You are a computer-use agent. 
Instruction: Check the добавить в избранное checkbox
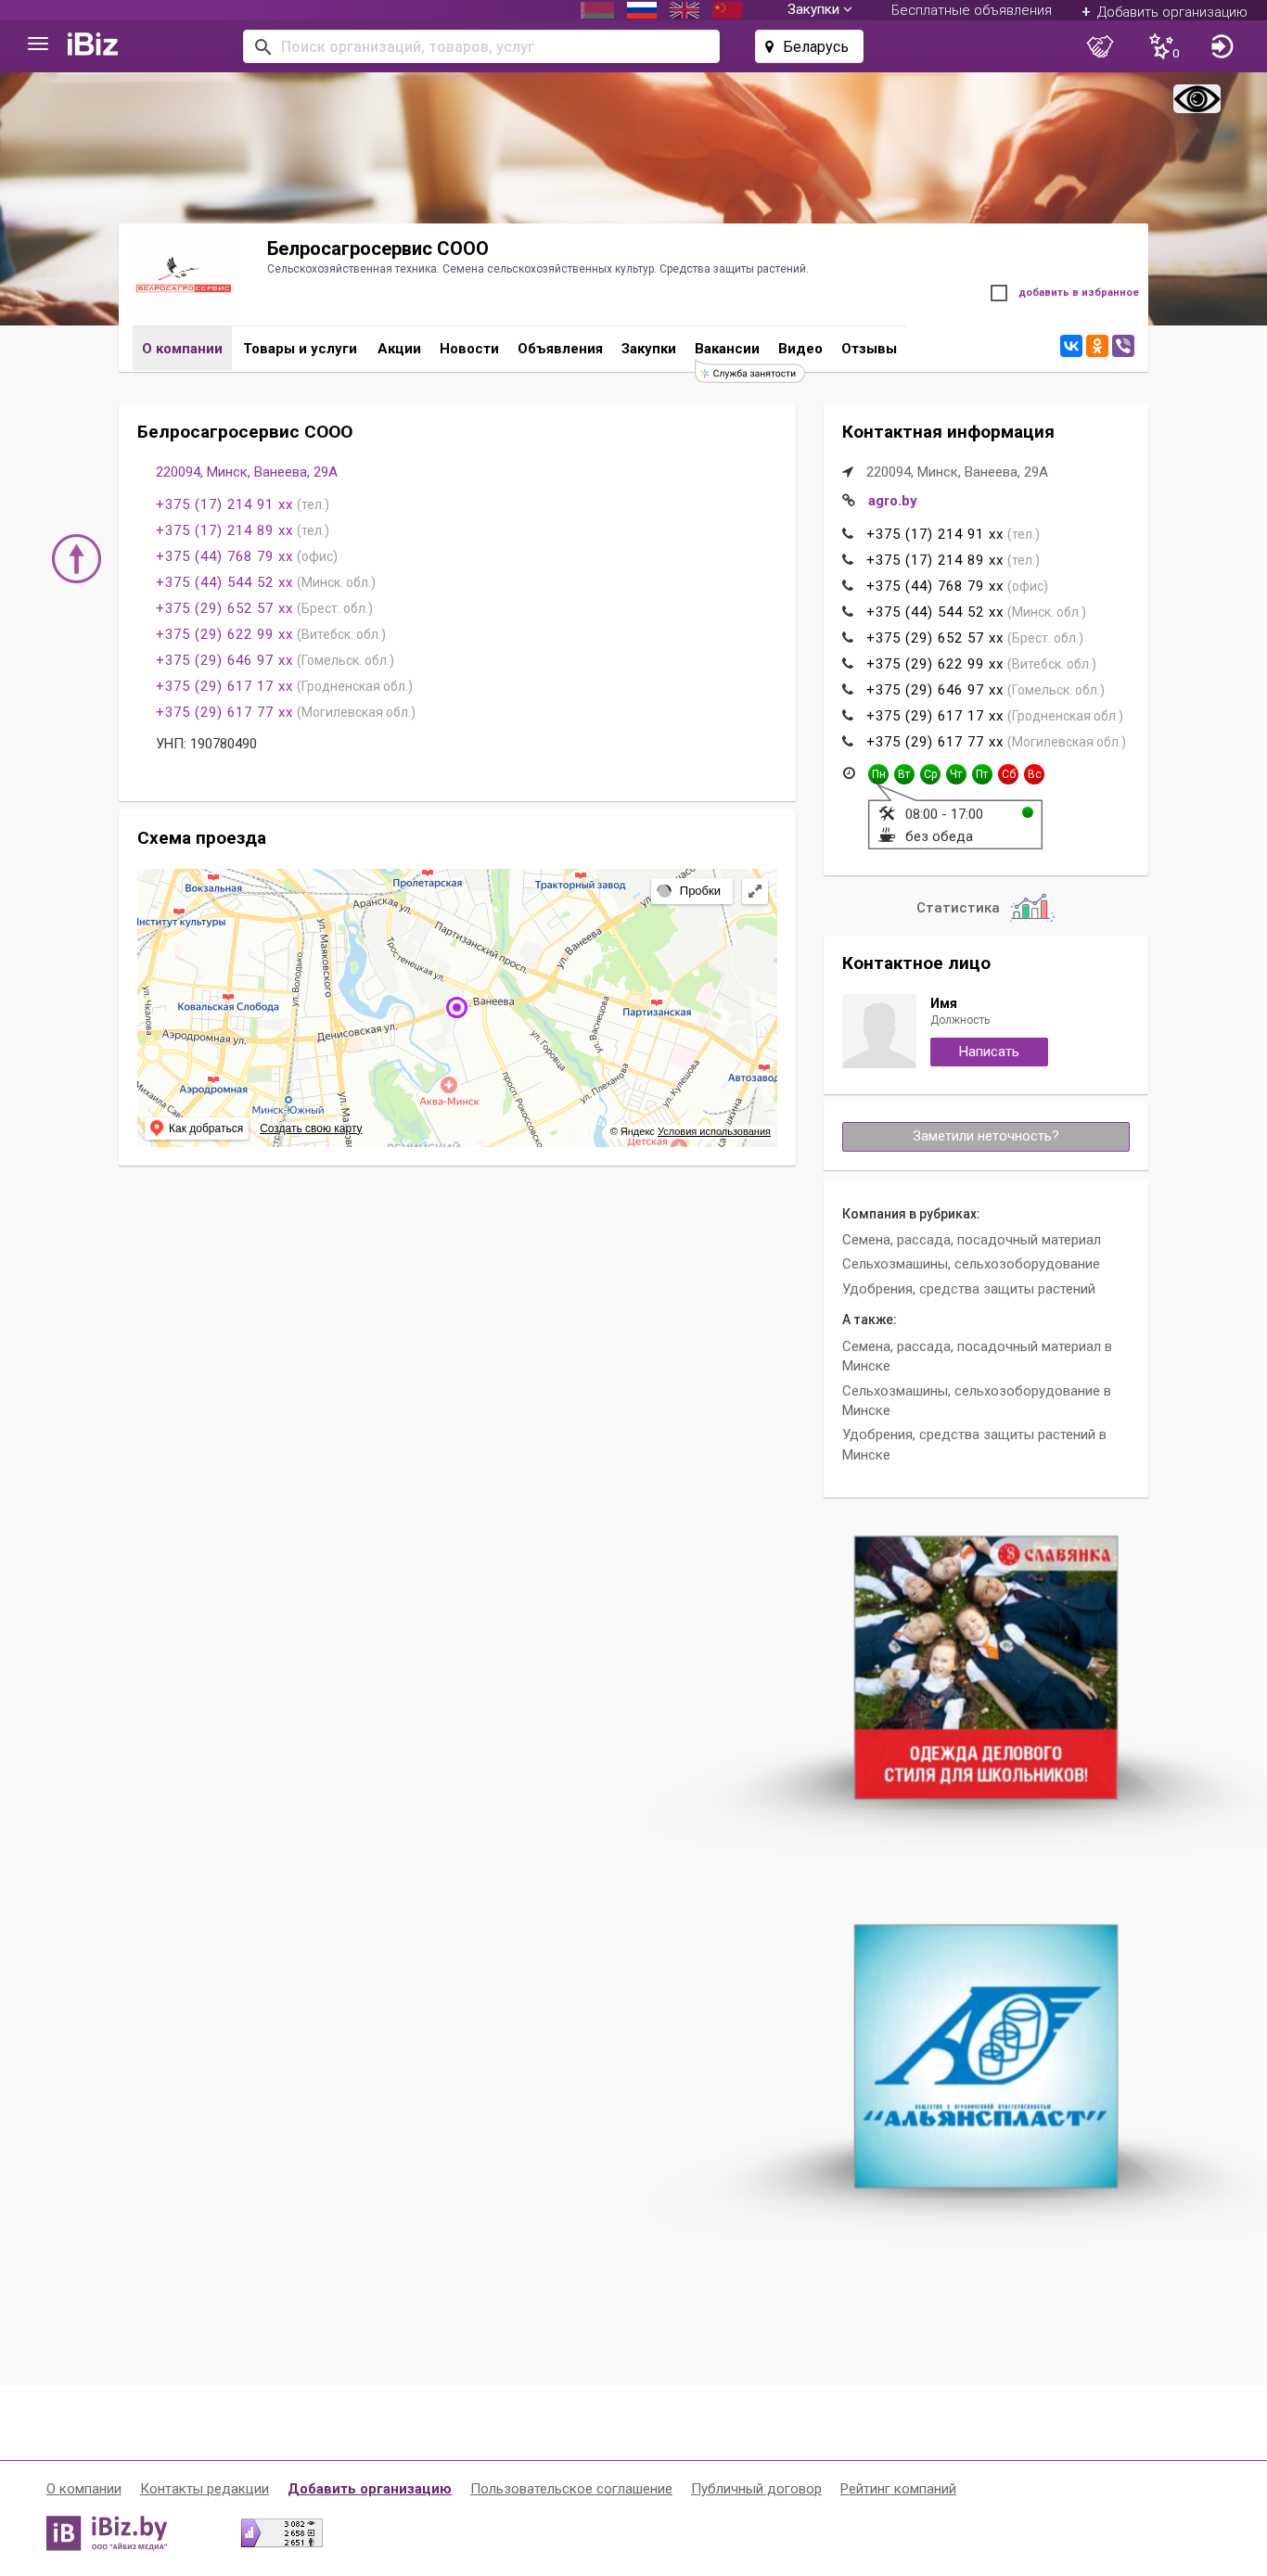tap(998, 293)
